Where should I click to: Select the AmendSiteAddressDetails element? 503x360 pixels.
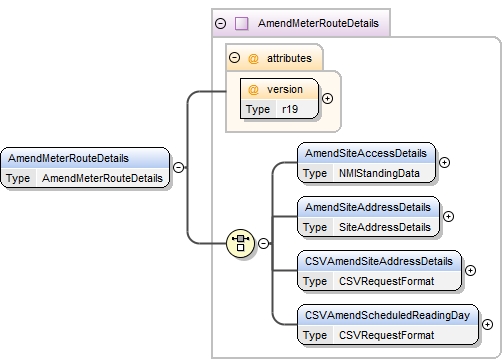368,217
